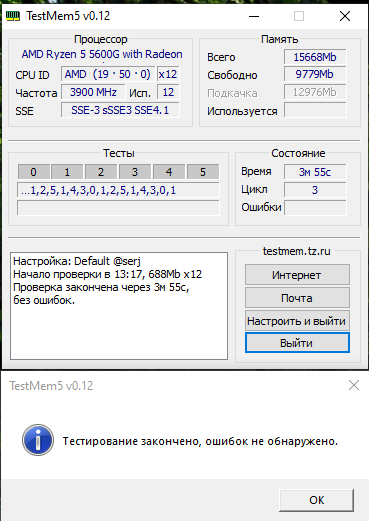Image resolution: width=369 pixels, height=521 pixels.
Task: Select test box number 2
Action: tap(101, 172)
